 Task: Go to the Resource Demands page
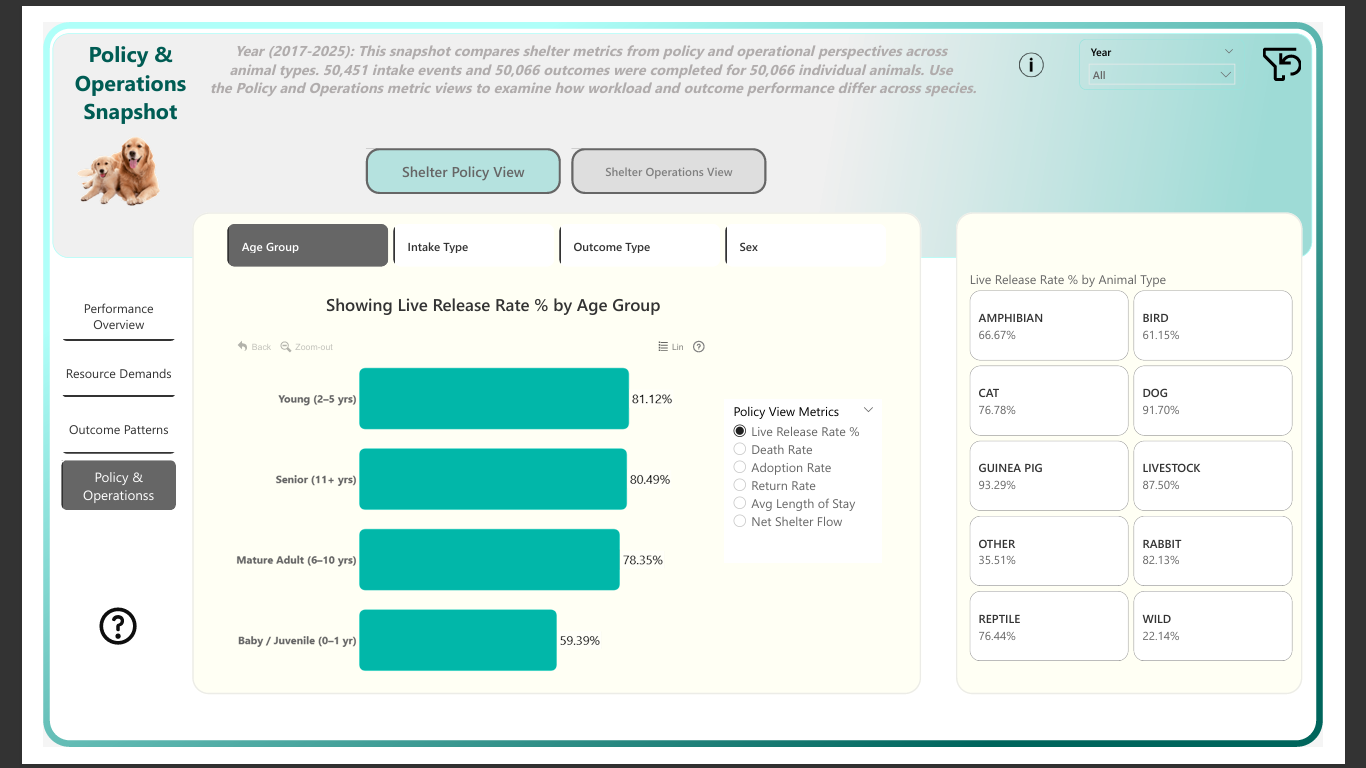118,374
